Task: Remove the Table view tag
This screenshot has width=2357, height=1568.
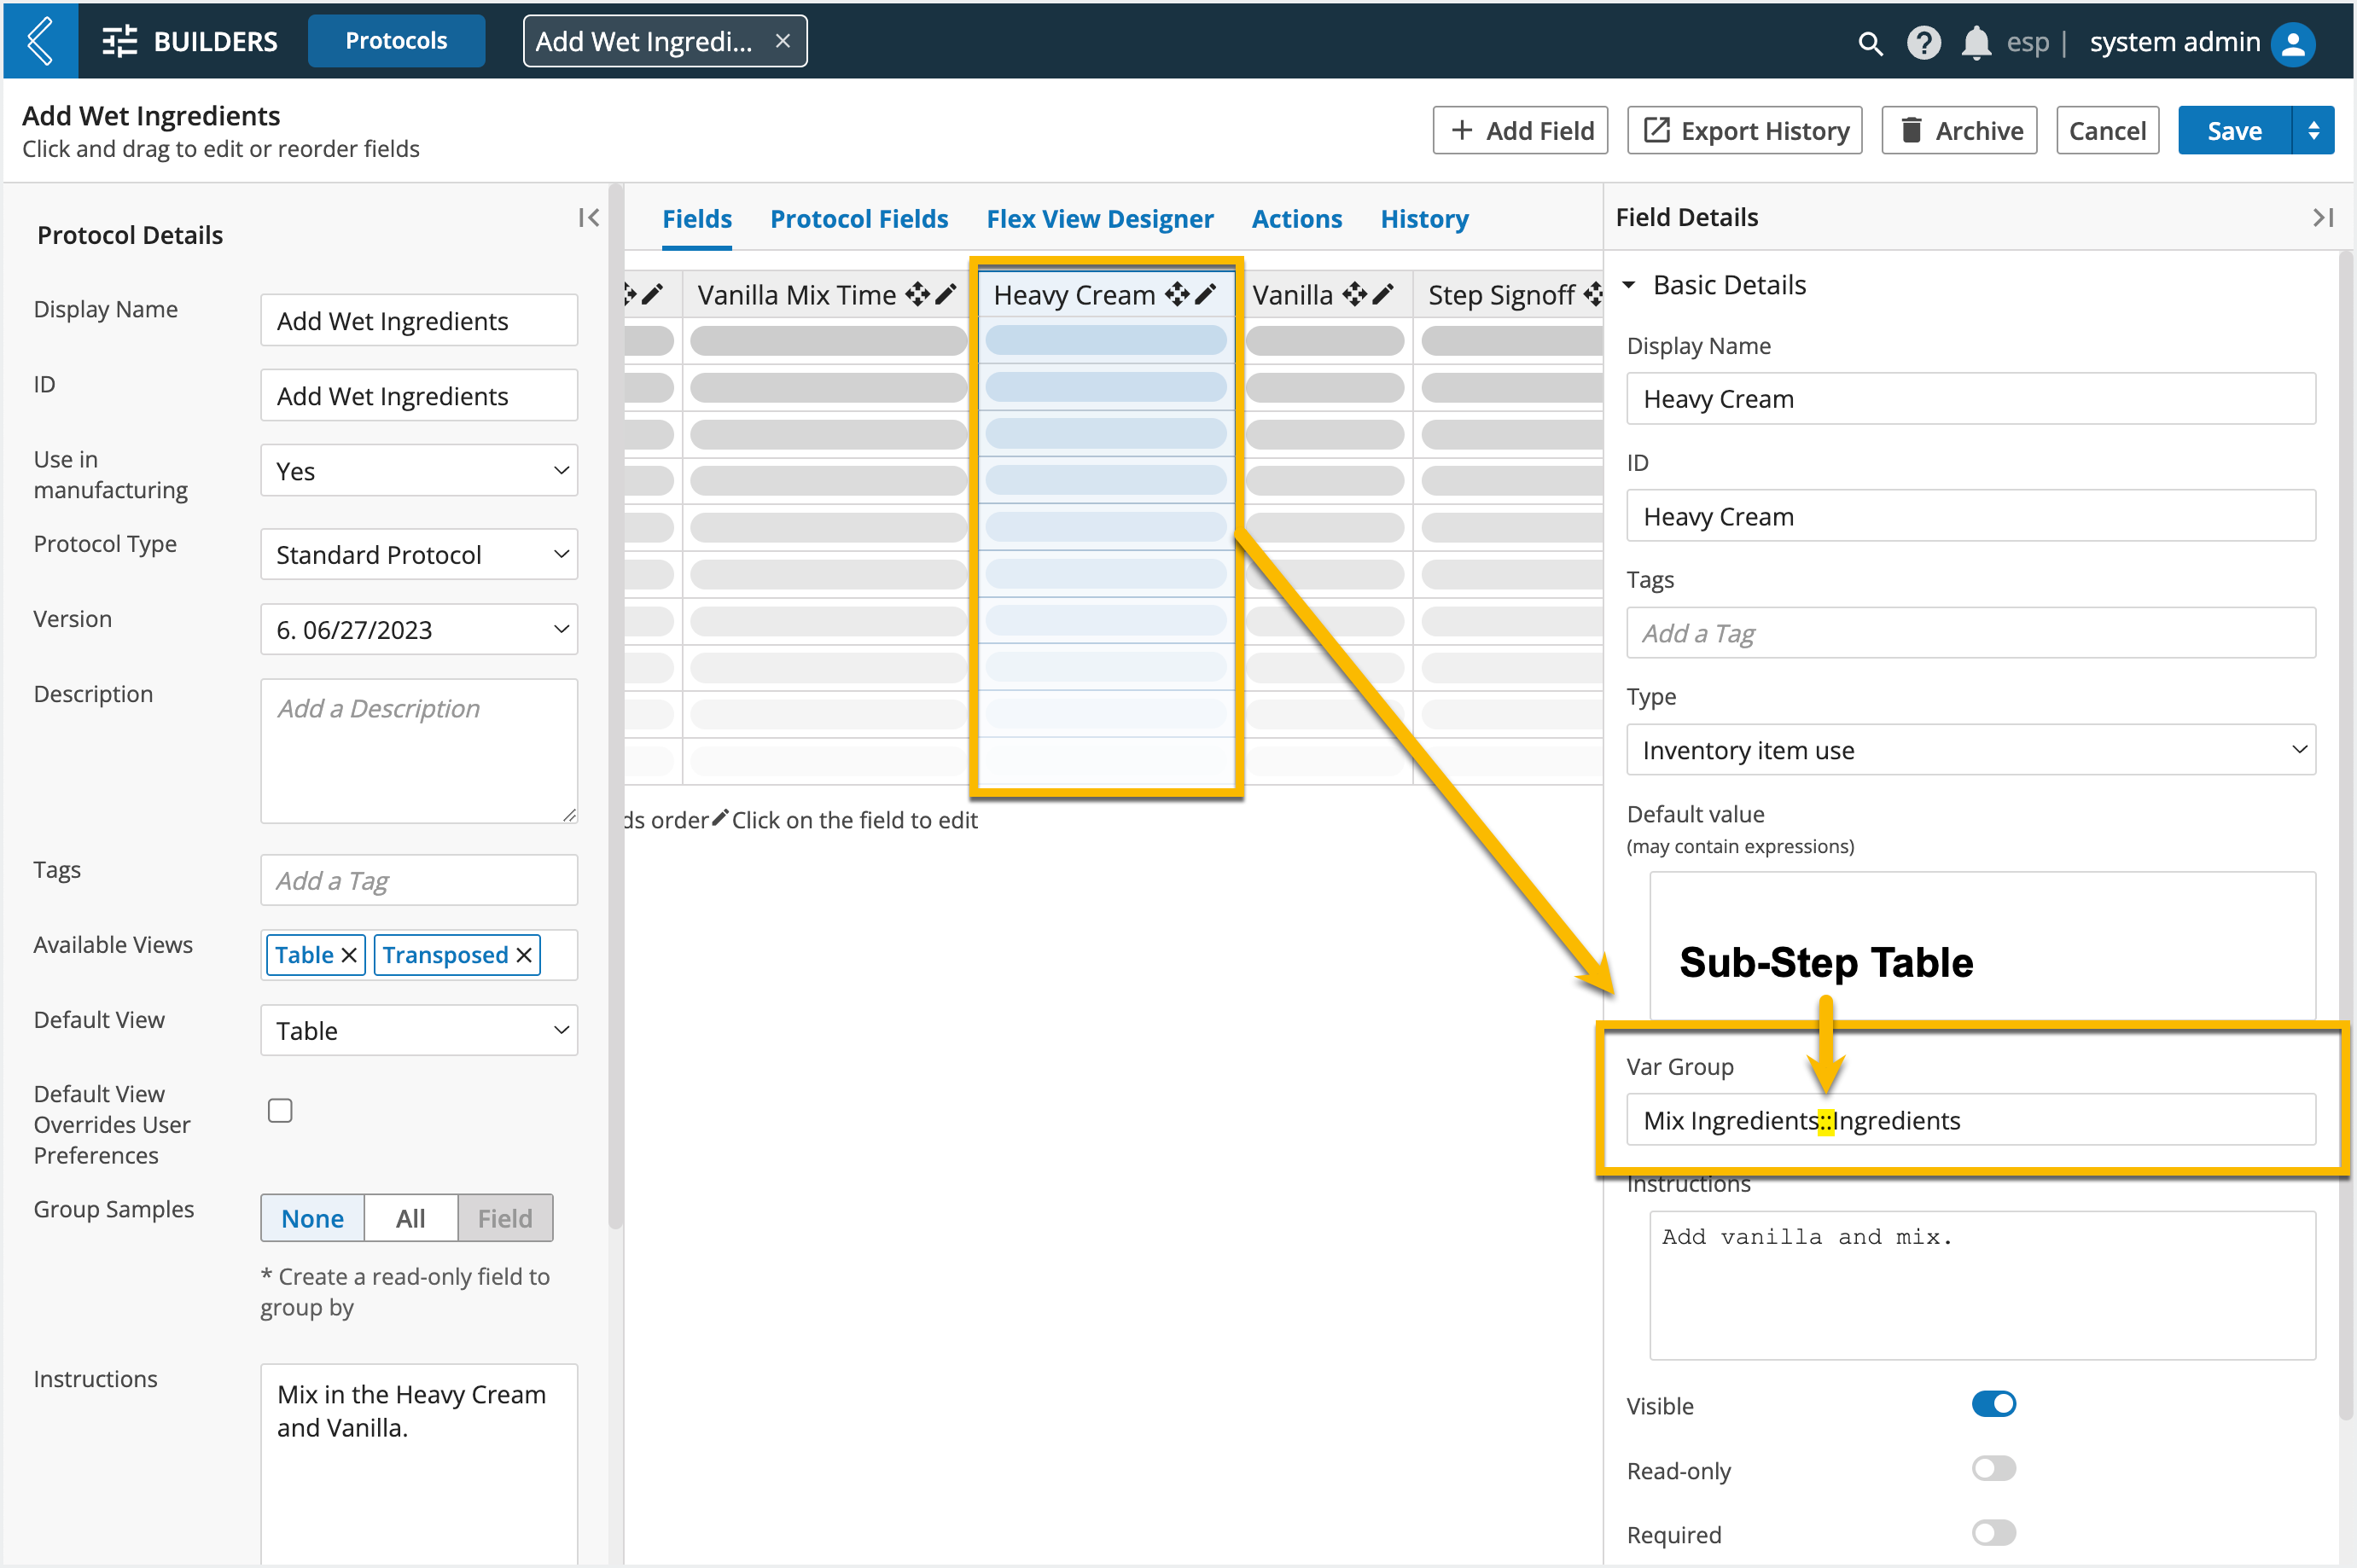Action: tap(349, 955)
